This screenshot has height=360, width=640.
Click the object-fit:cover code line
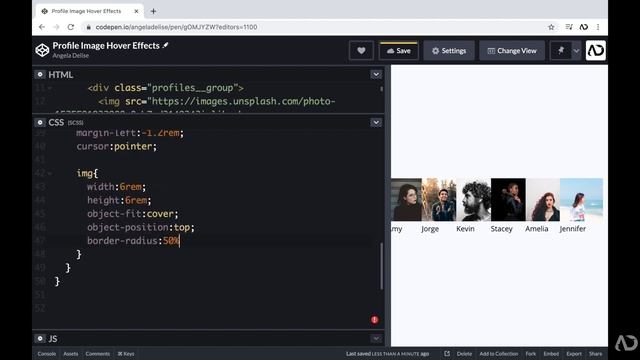tap(132, 214)
